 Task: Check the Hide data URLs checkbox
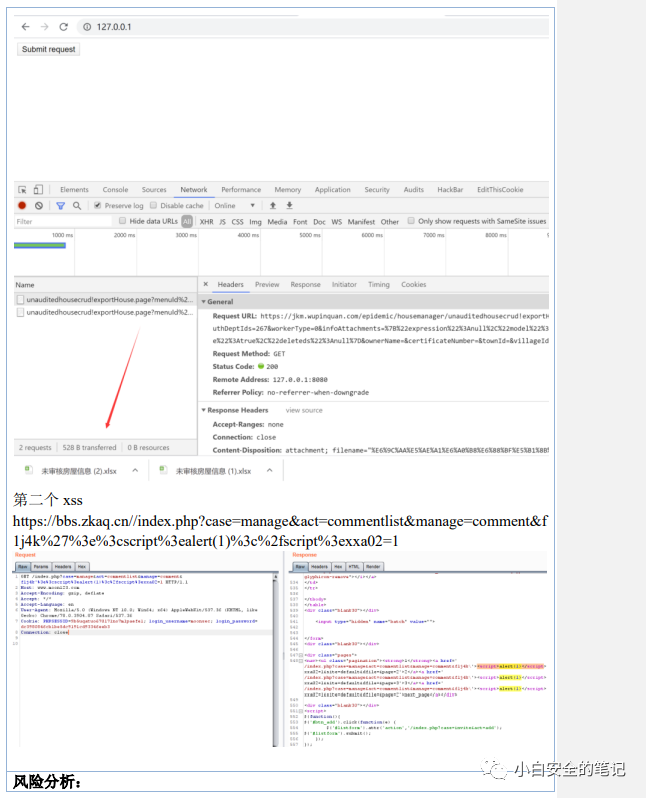coord(122,221)
